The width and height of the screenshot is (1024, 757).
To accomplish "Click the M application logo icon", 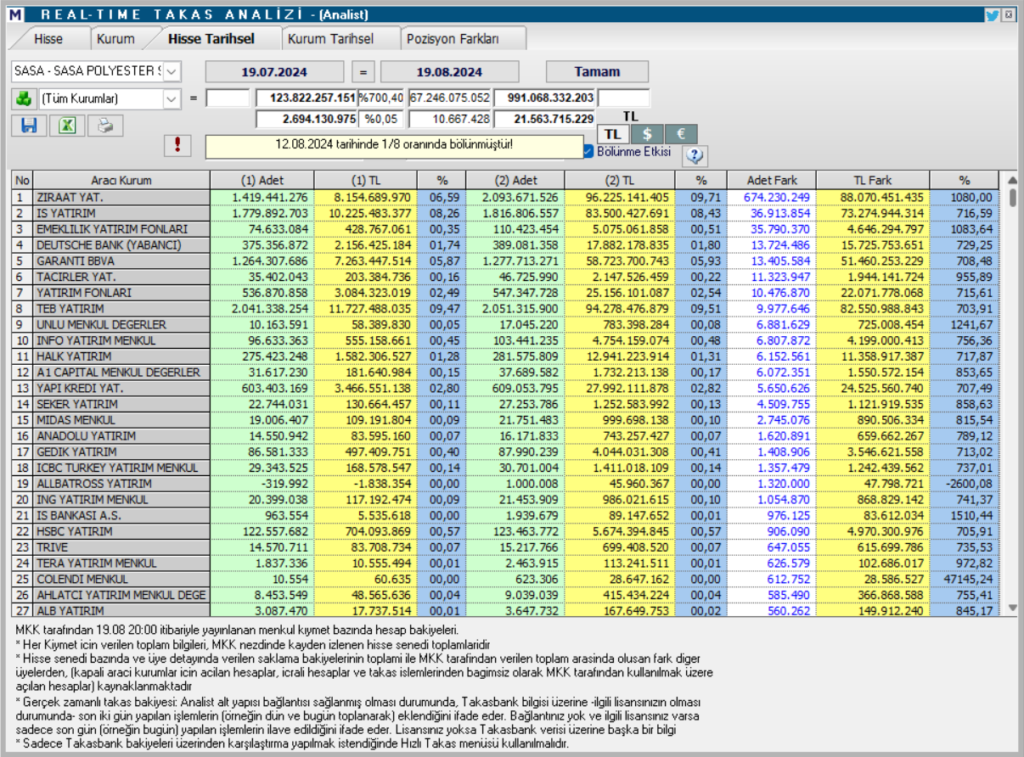I will point(16,14).
